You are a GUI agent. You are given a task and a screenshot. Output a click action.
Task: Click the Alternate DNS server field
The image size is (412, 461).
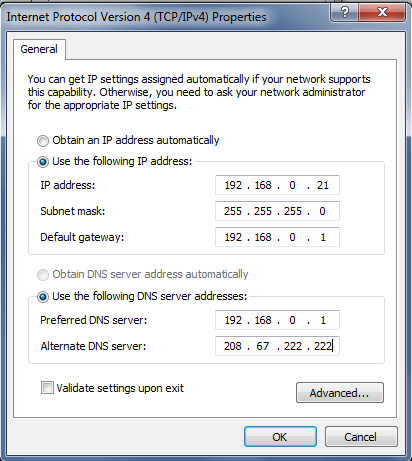point(277,346)
